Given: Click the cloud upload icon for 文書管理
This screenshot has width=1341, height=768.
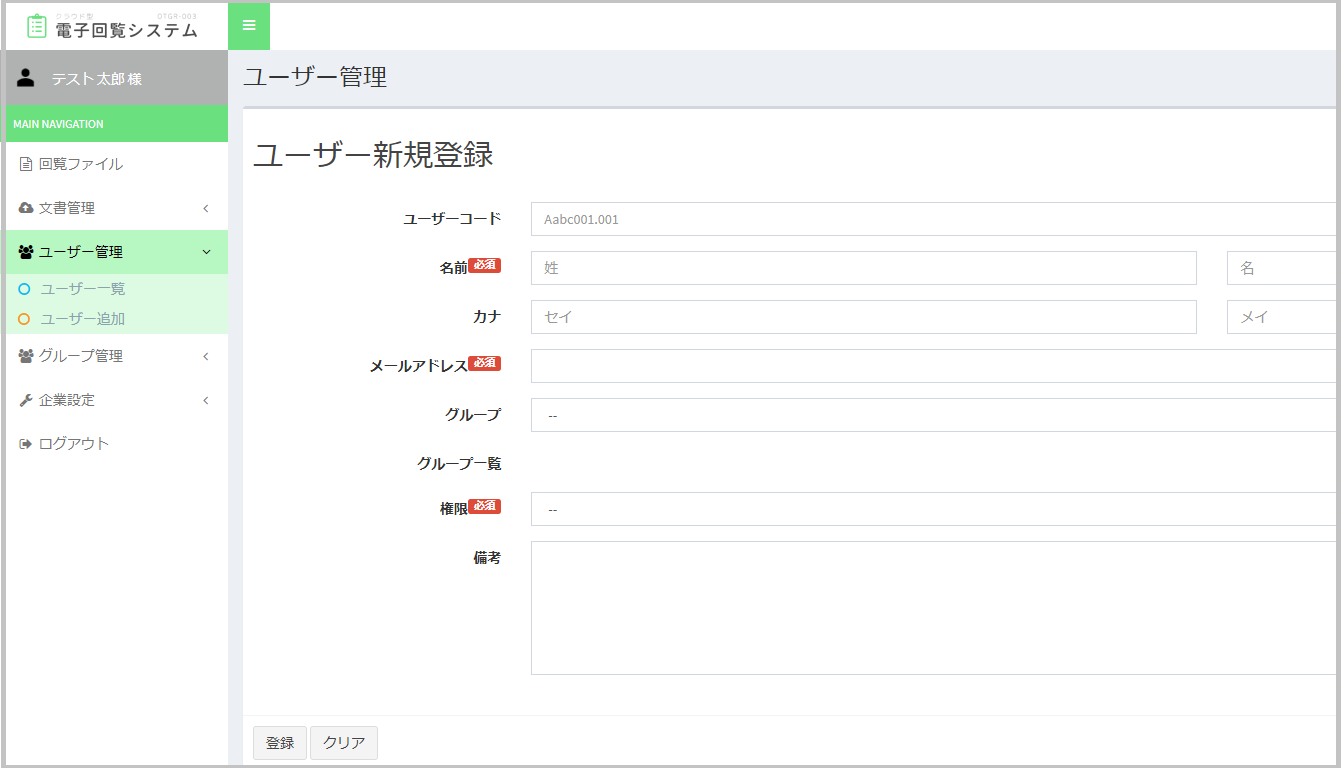Looking at the screenshot, I should [x=26, y=208].
